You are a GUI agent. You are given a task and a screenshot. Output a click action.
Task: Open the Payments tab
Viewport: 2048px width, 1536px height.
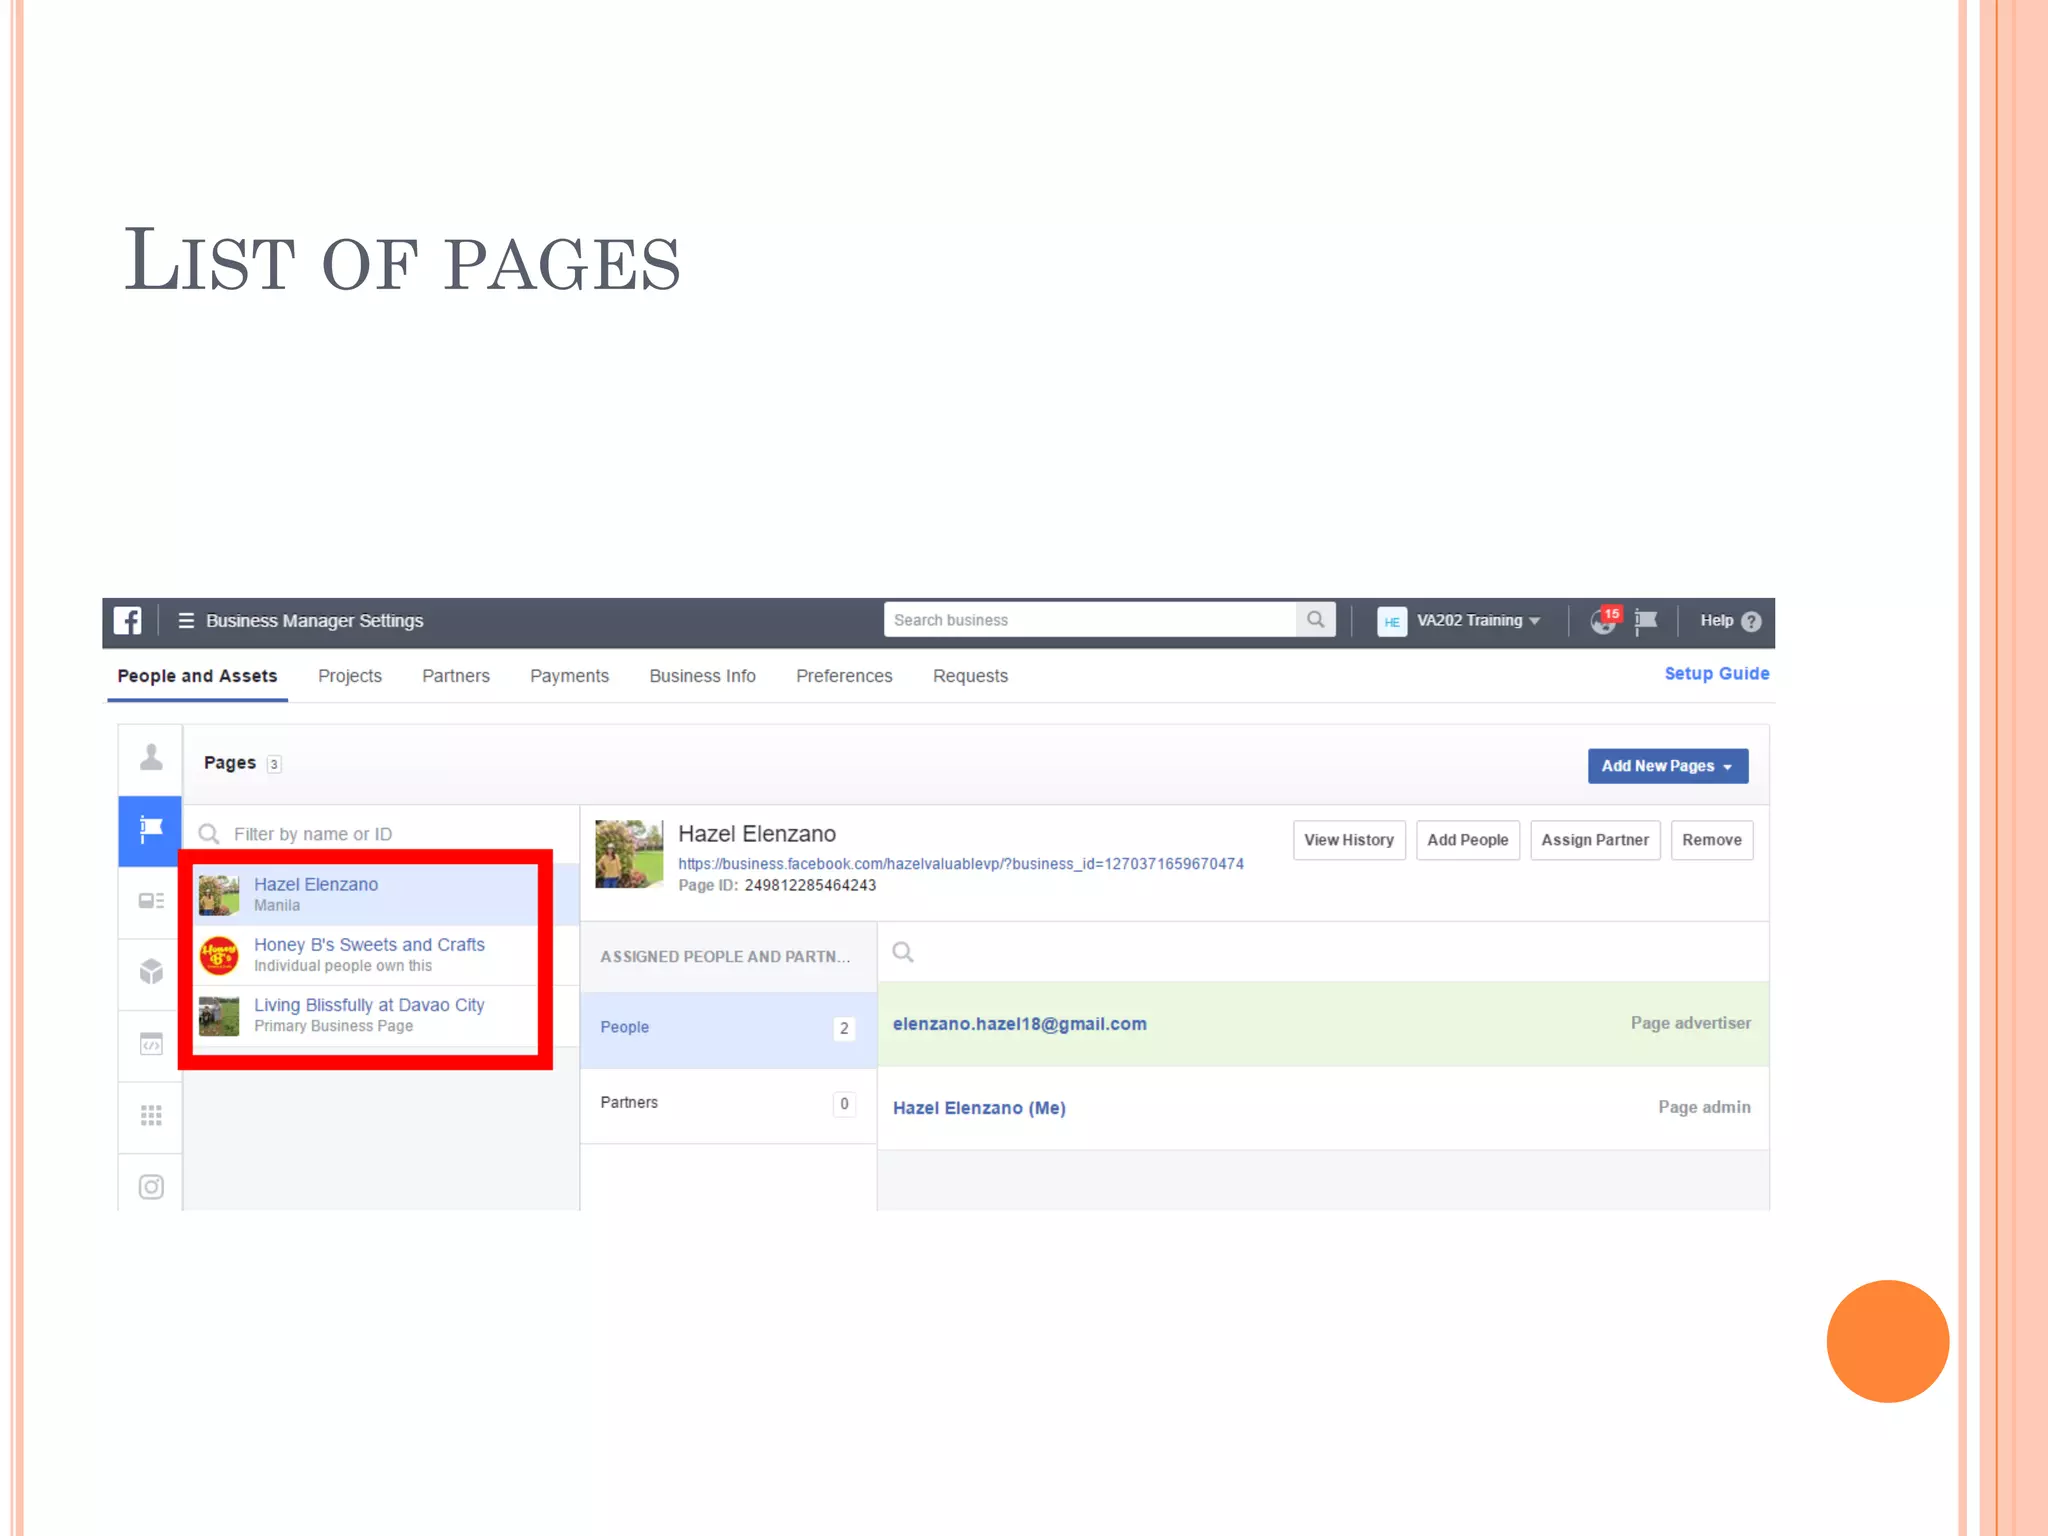coord(569,676)
